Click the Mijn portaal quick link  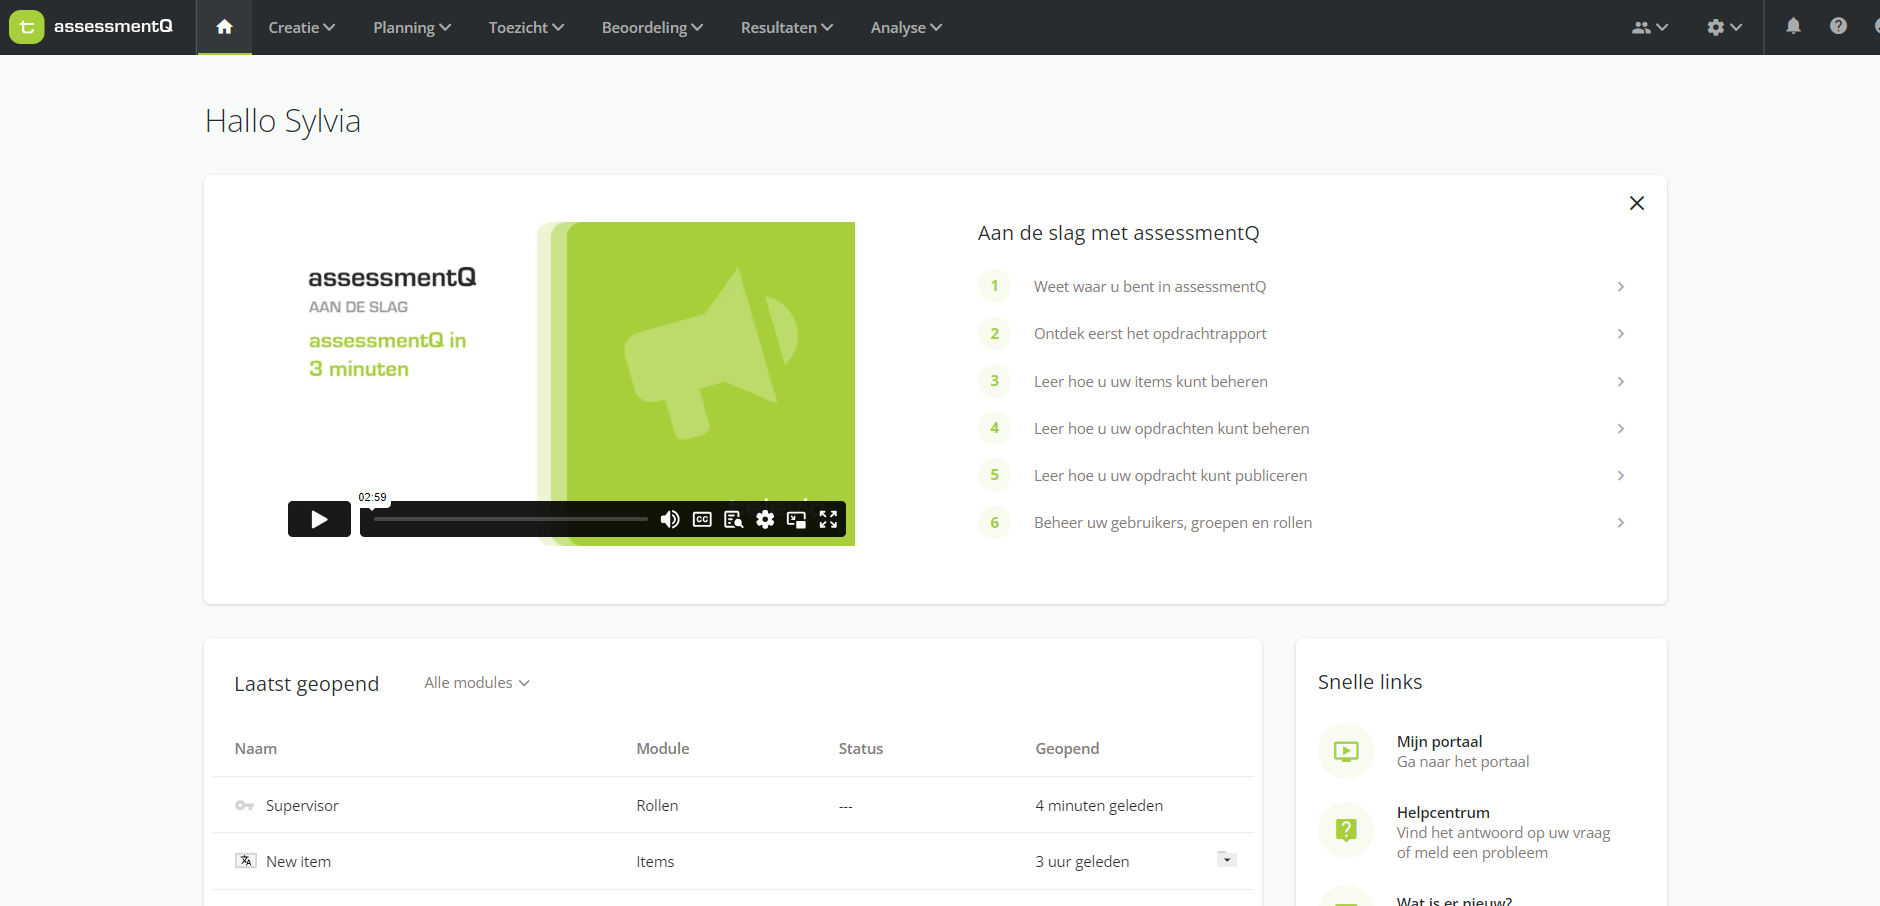1463,751
